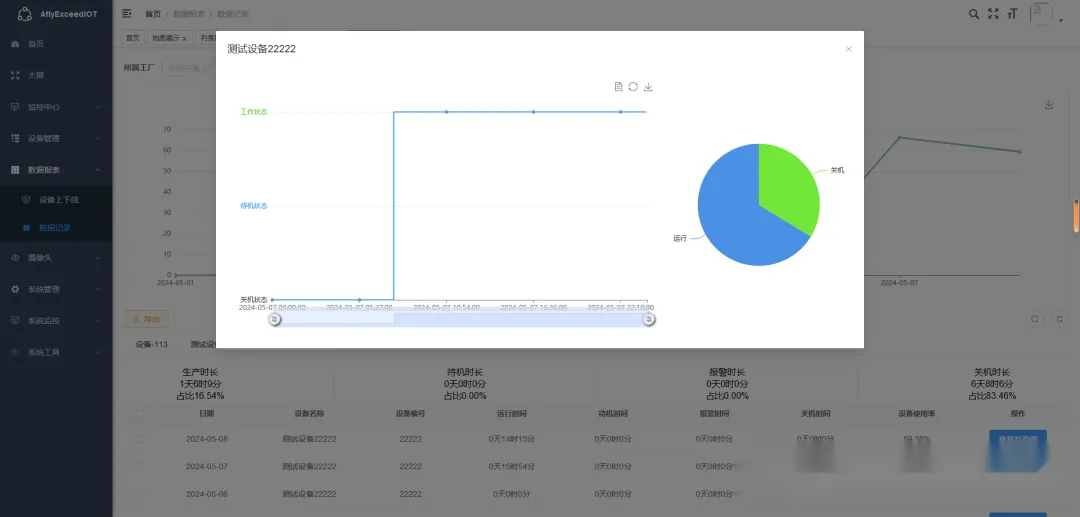
Task: Click right handle of chart zoom slider
Action: coord(649,319)
